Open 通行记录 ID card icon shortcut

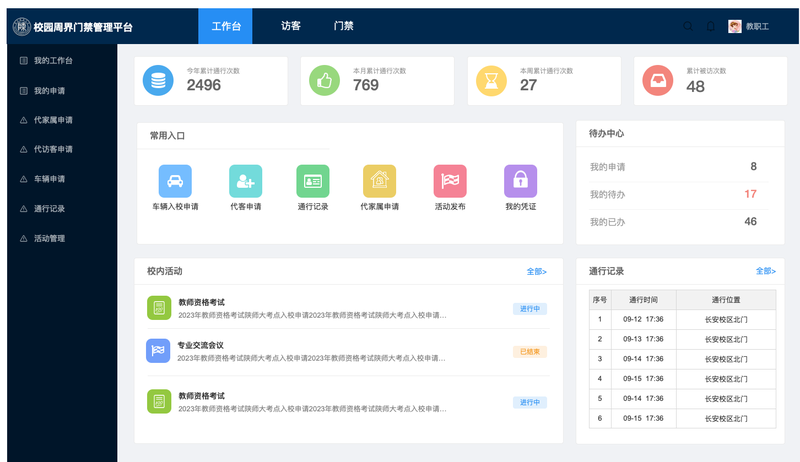(x=313, y=181)
